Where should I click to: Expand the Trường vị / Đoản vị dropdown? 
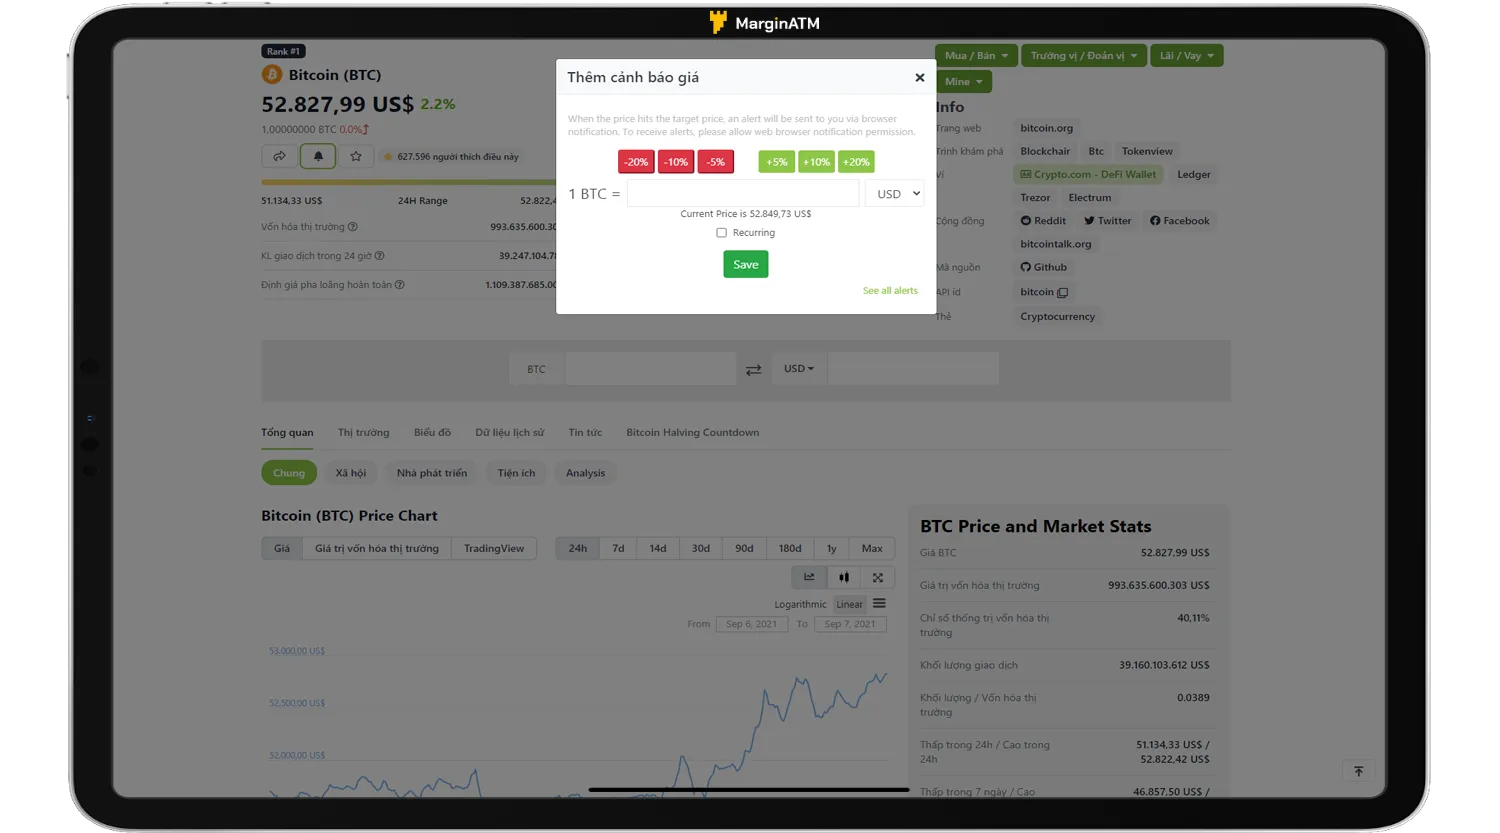coord(1084,56)
